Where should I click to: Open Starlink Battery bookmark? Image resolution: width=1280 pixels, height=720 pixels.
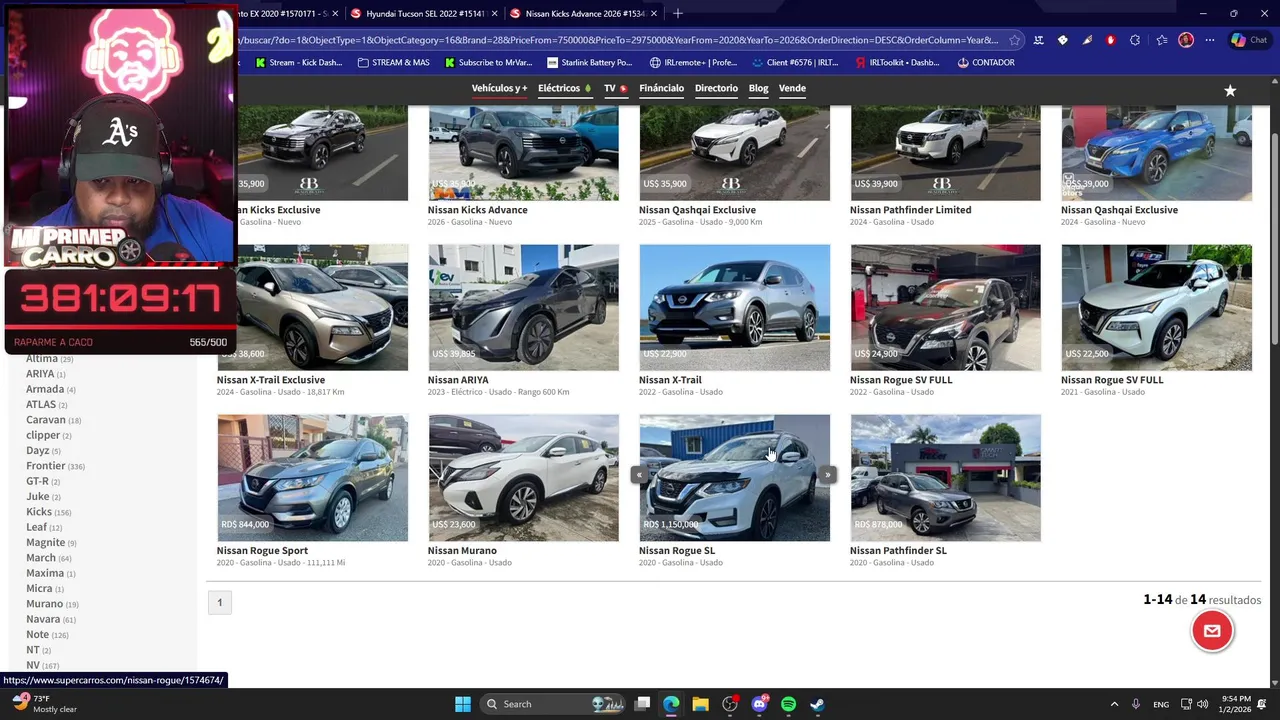[x=589, y=62]
